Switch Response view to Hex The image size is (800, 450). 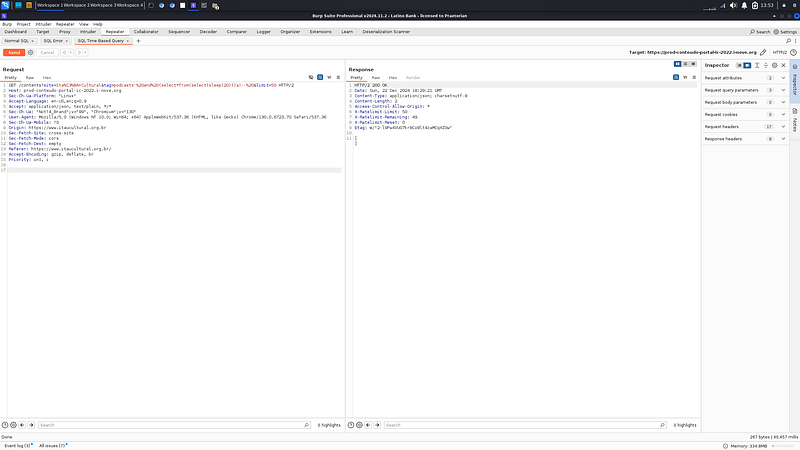click(x=393, y=78)
